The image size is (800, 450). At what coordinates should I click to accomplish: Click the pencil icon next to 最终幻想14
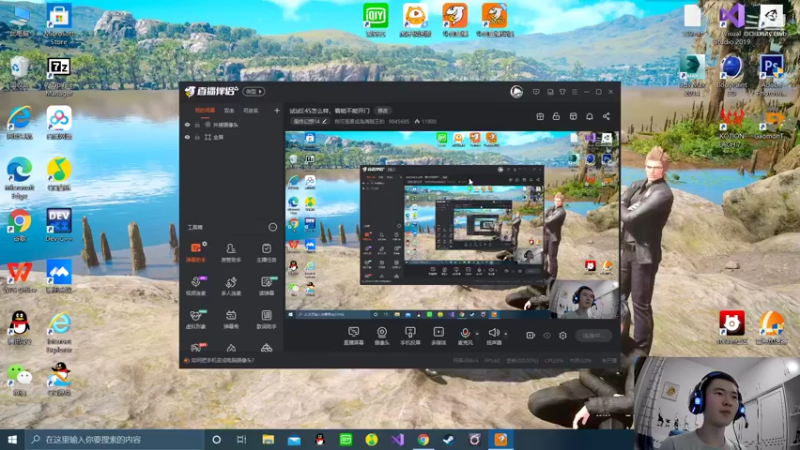click(324, 121)
